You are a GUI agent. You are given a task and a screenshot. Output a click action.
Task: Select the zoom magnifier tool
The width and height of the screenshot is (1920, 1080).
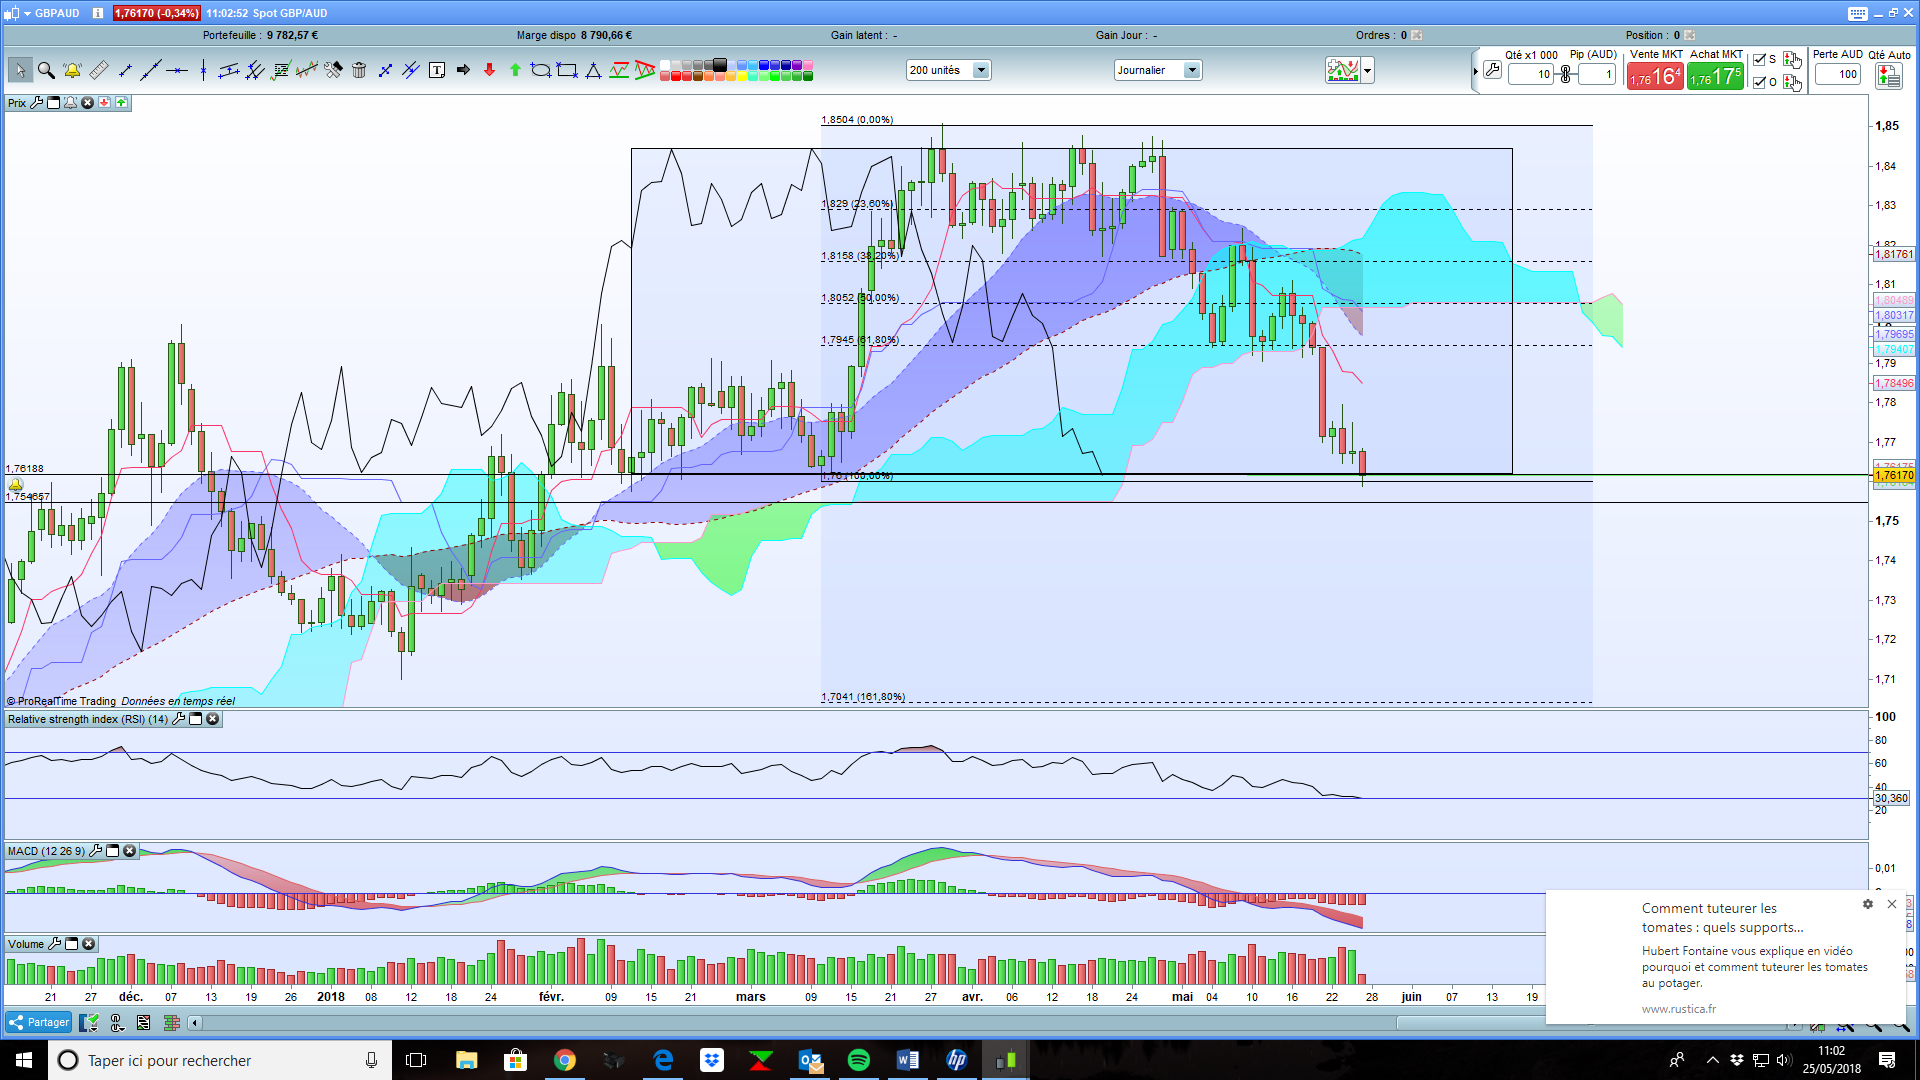(x=46, y=70)
